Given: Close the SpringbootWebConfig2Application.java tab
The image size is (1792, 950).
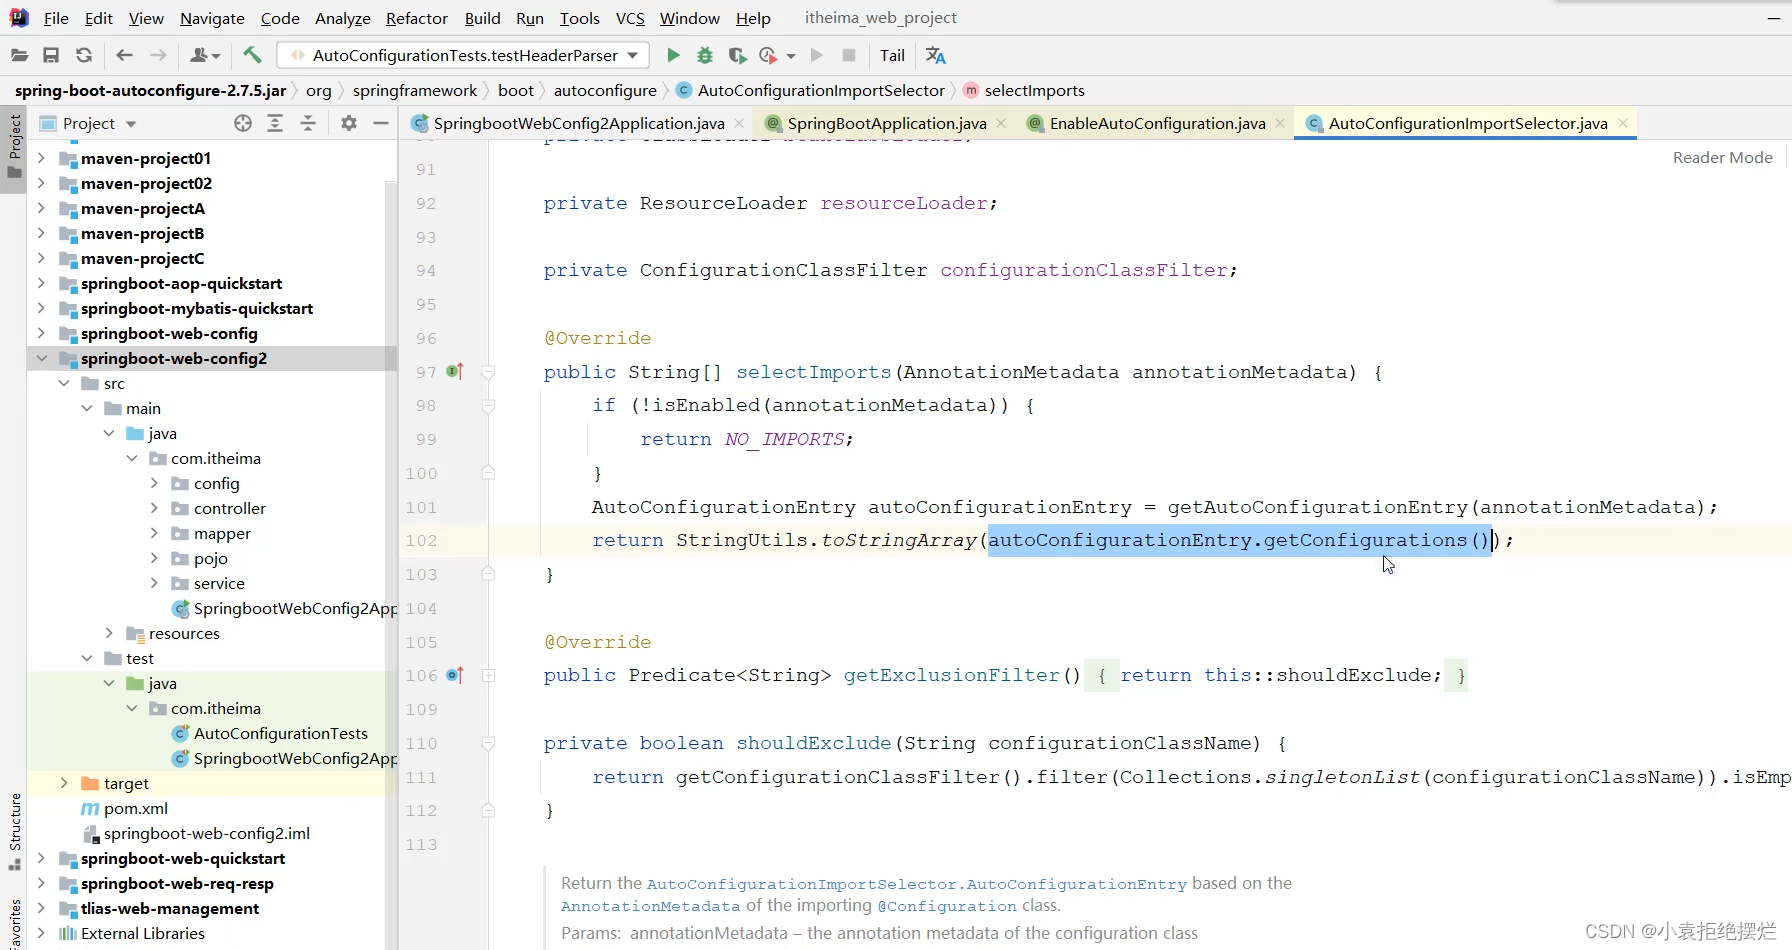Looking at the screenshot, I should tap(739, 123).
